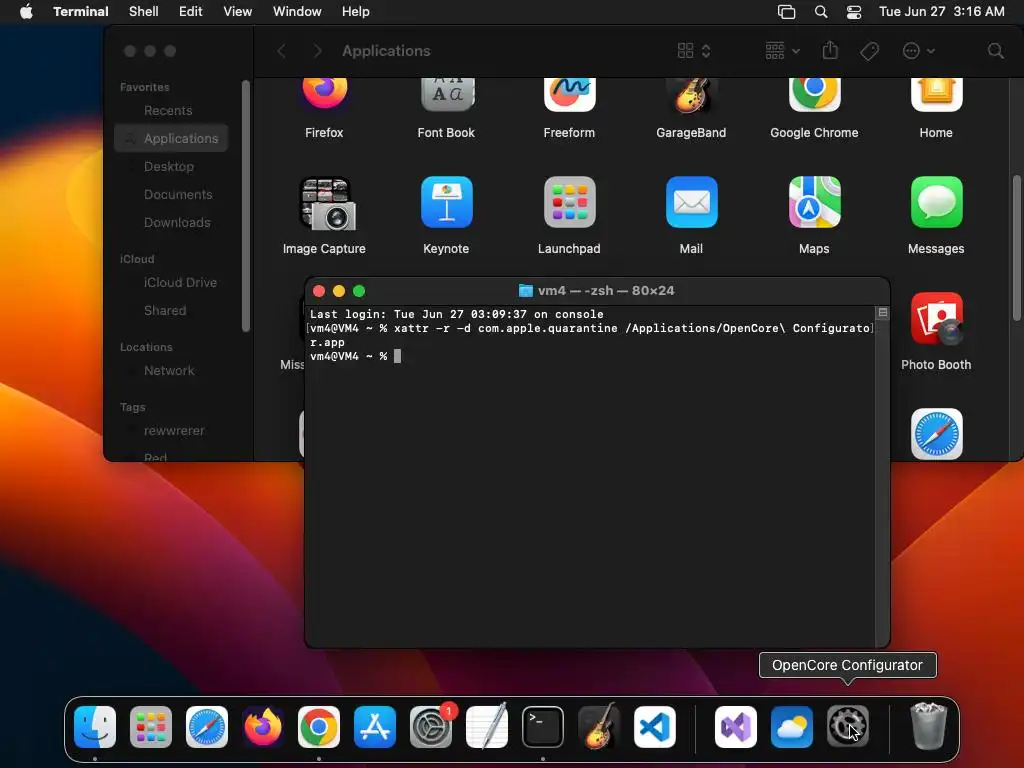This screenshot has width=1024, height=768.
Task: Open the Apple menu
Action: [x=26, y=12]
